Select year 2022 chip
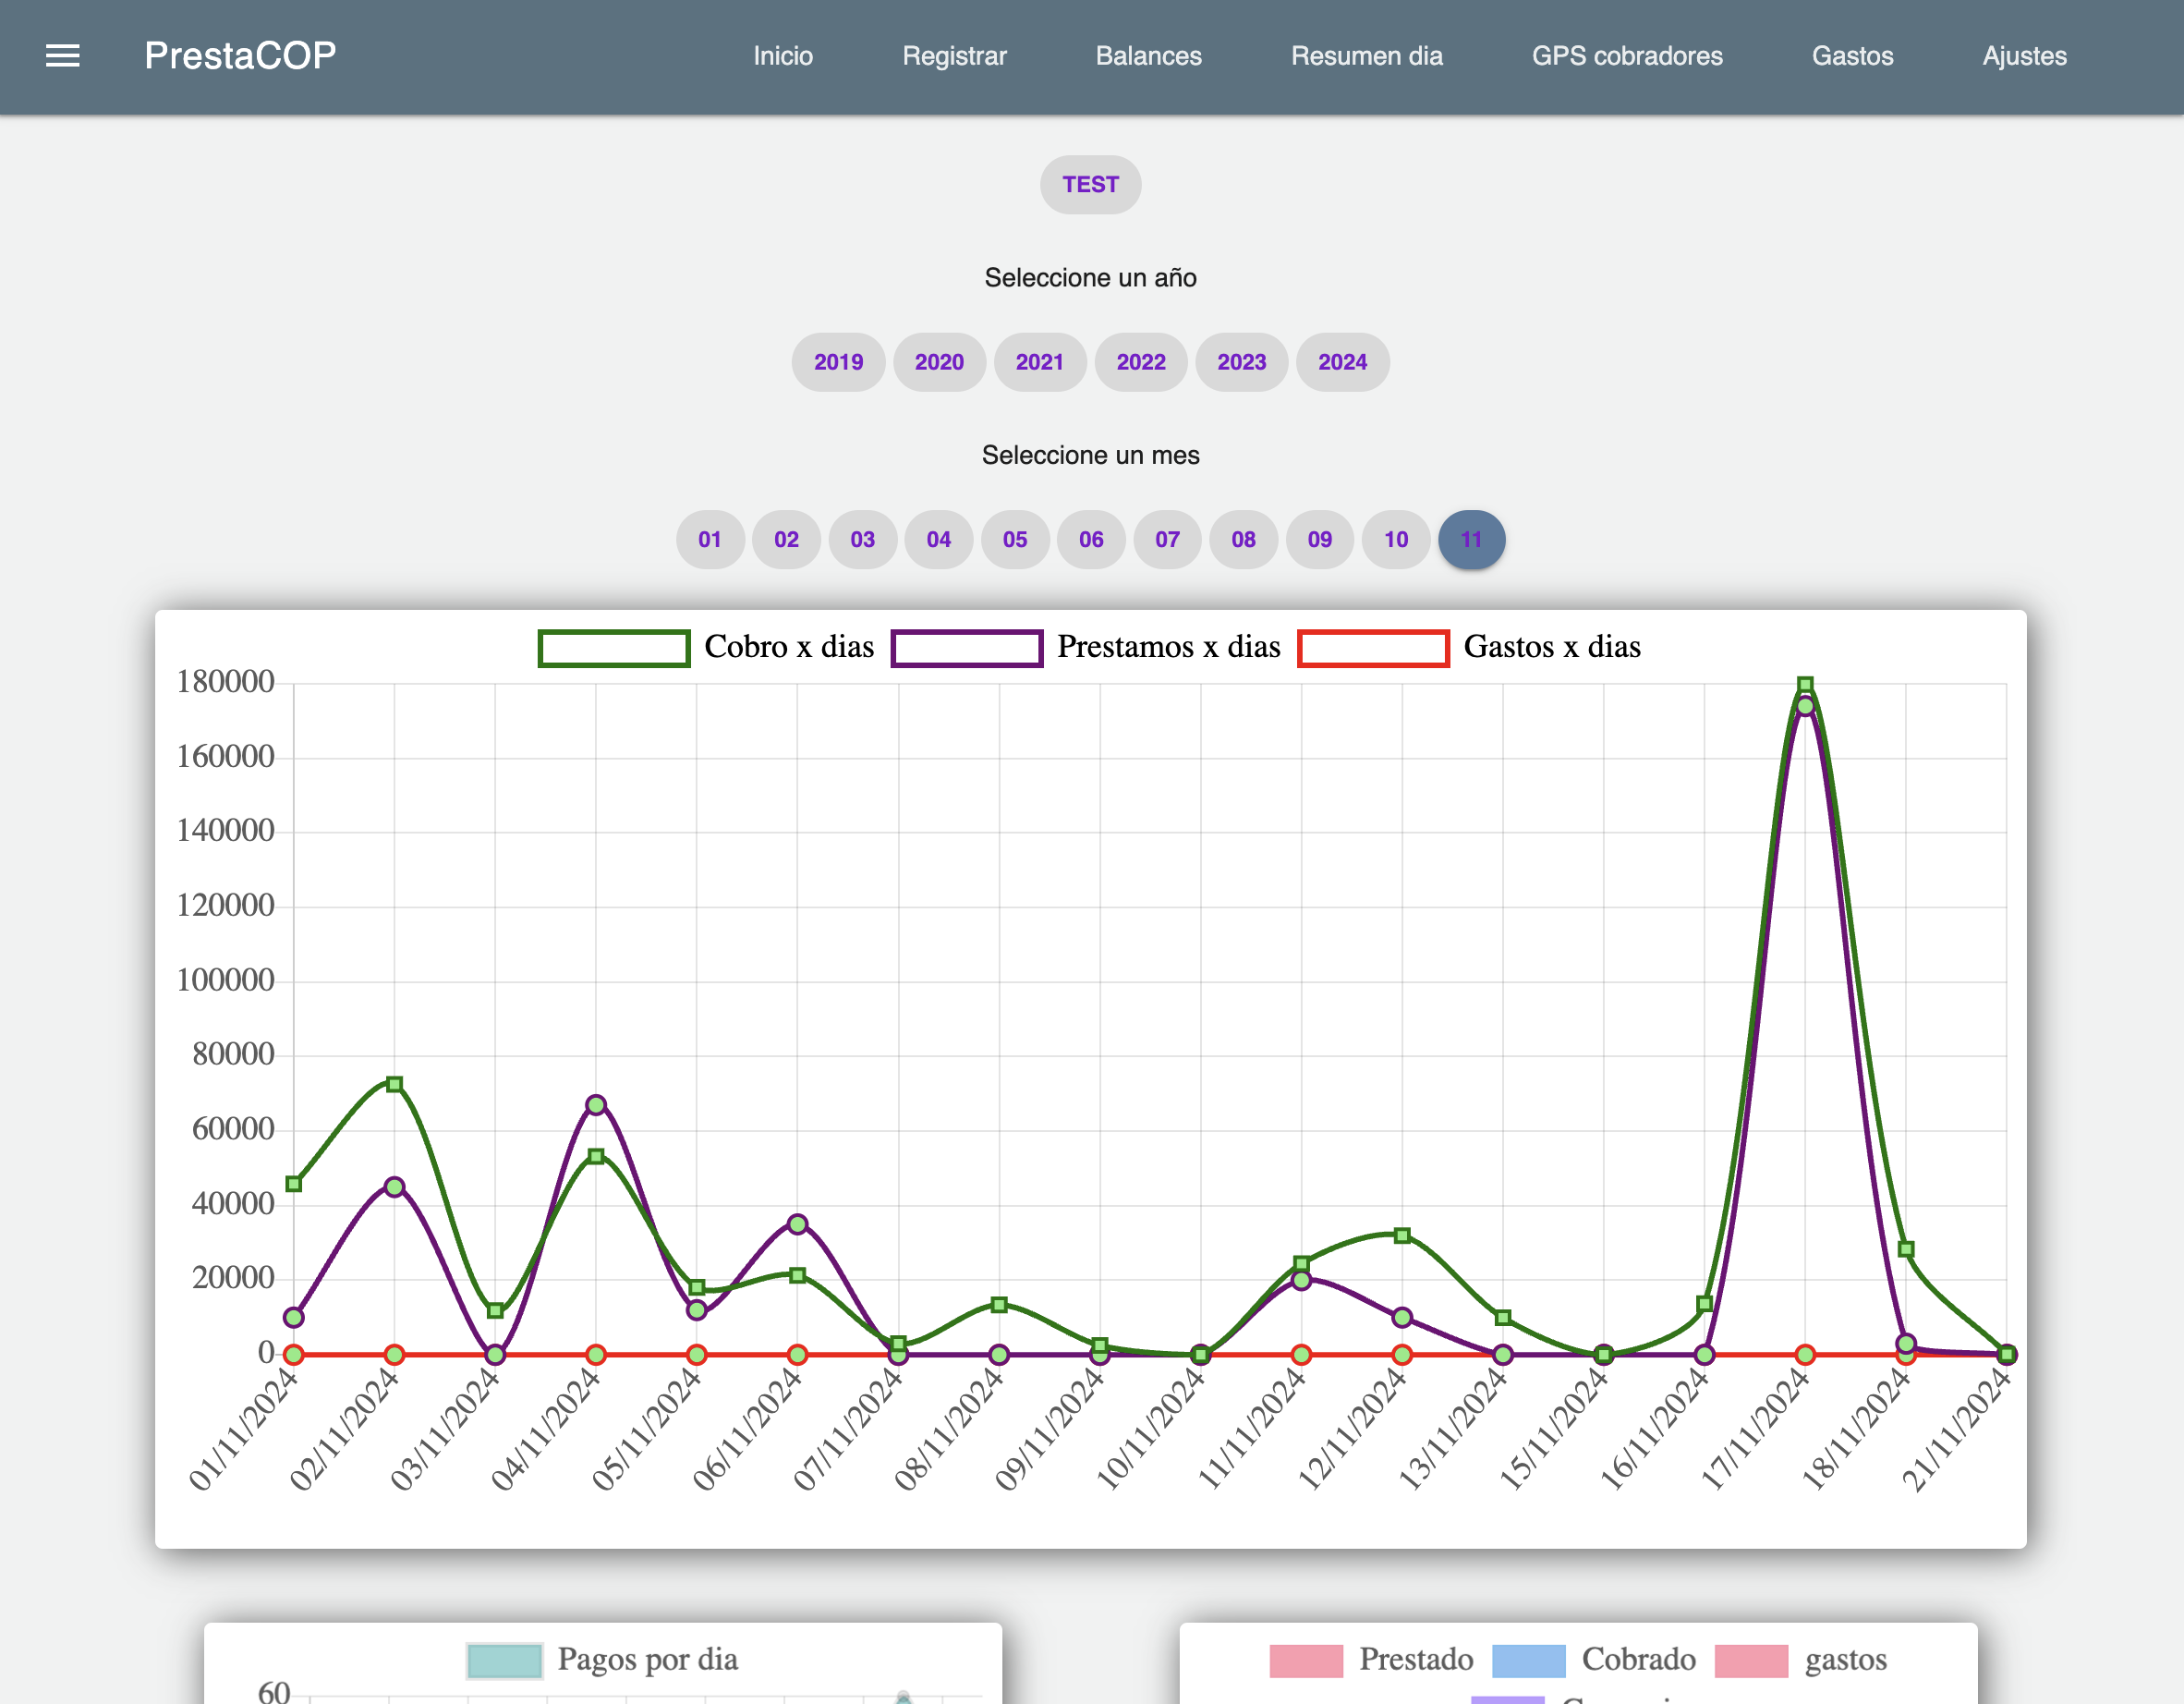The height and width of the screenshot is (1704, 2184). point(1140,362)
